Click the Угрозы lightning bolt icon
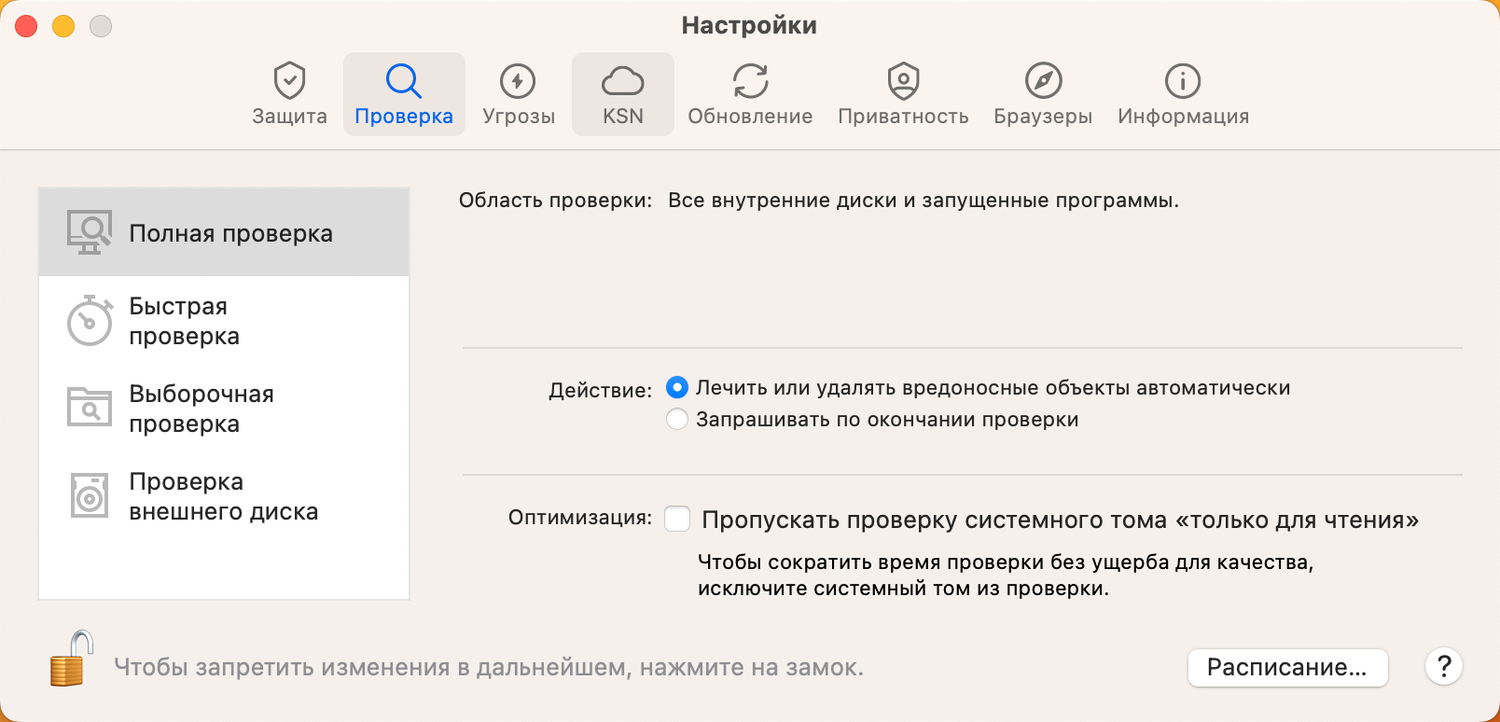 point(518,80)
